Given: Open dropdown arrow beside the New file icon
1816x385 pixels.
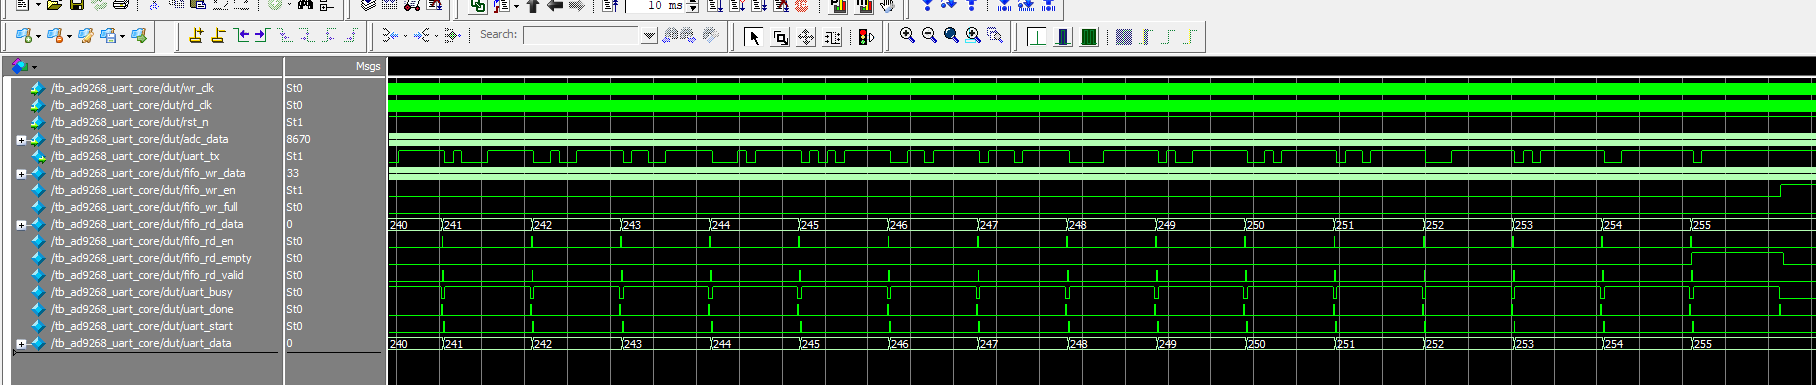Looking at the screenshot, I should pos(37,5).
